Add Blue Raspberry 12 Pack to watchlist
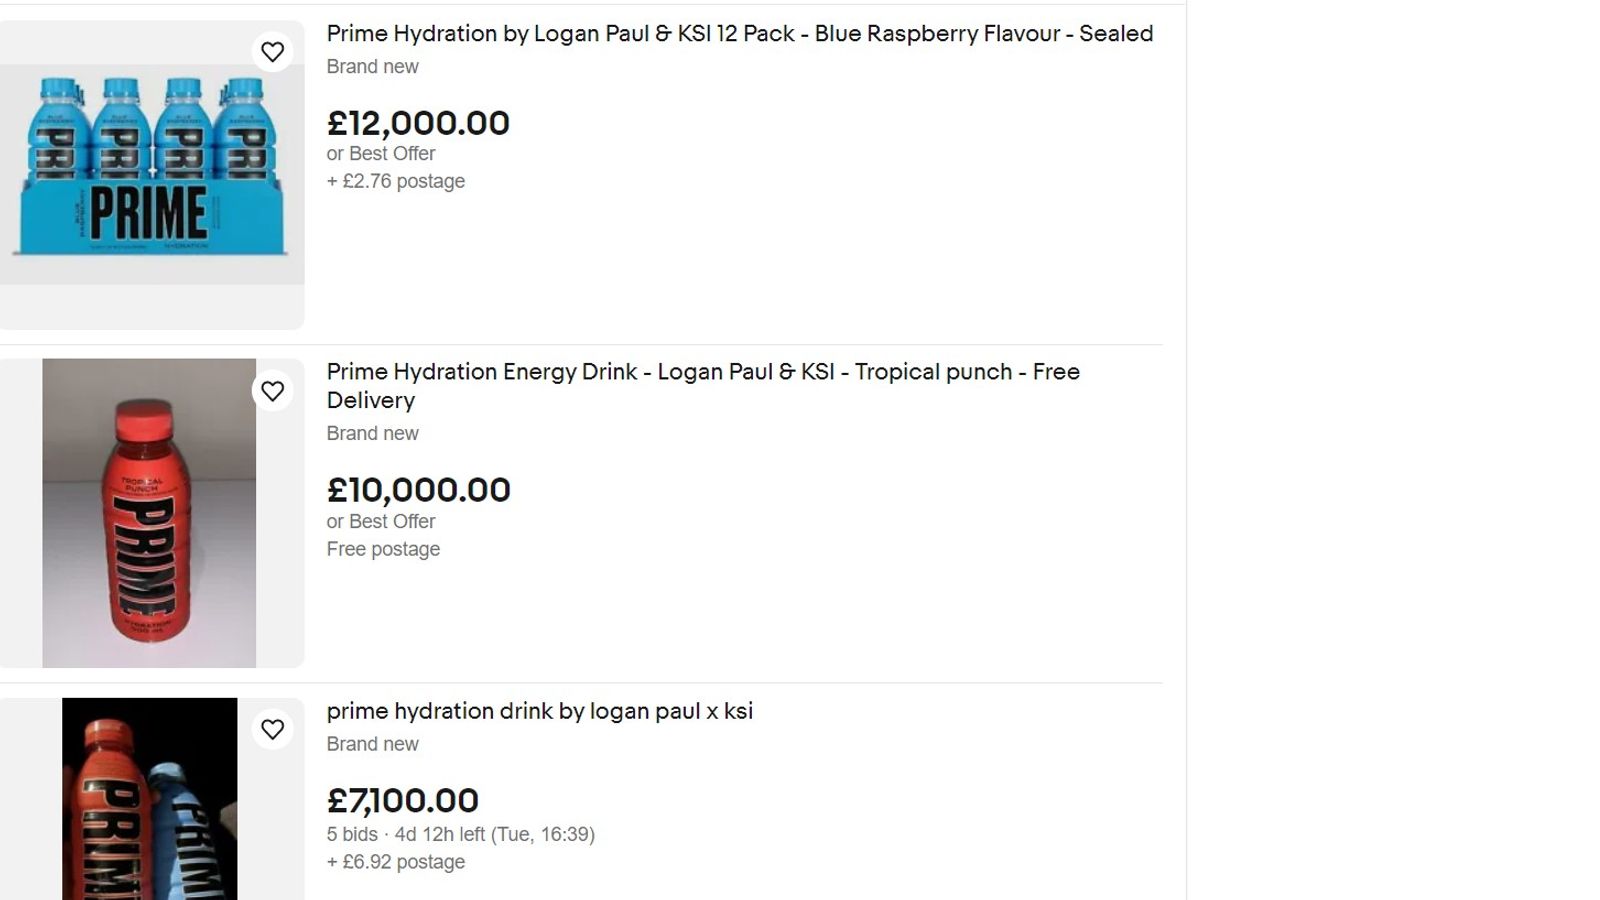The width and height of the screenshot is (1600, 900). click(272, 52)
